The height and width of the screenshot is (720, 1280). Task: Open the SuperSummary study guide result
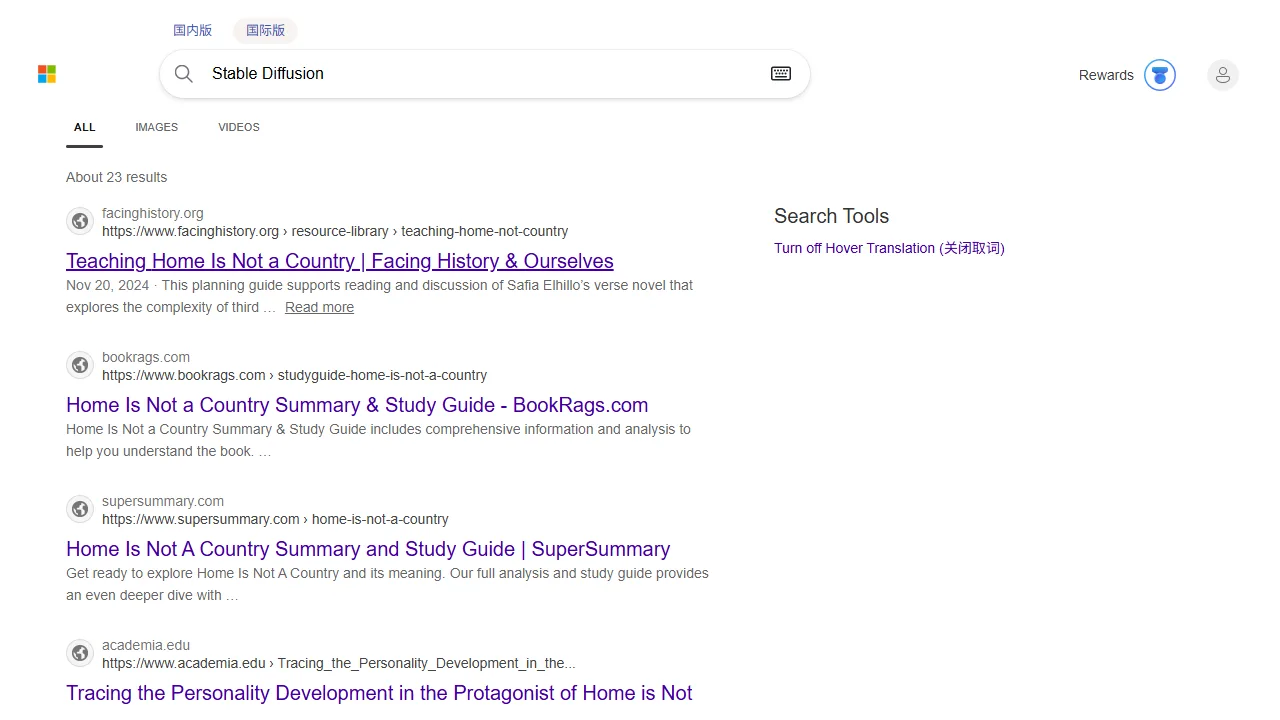point(368,549)
